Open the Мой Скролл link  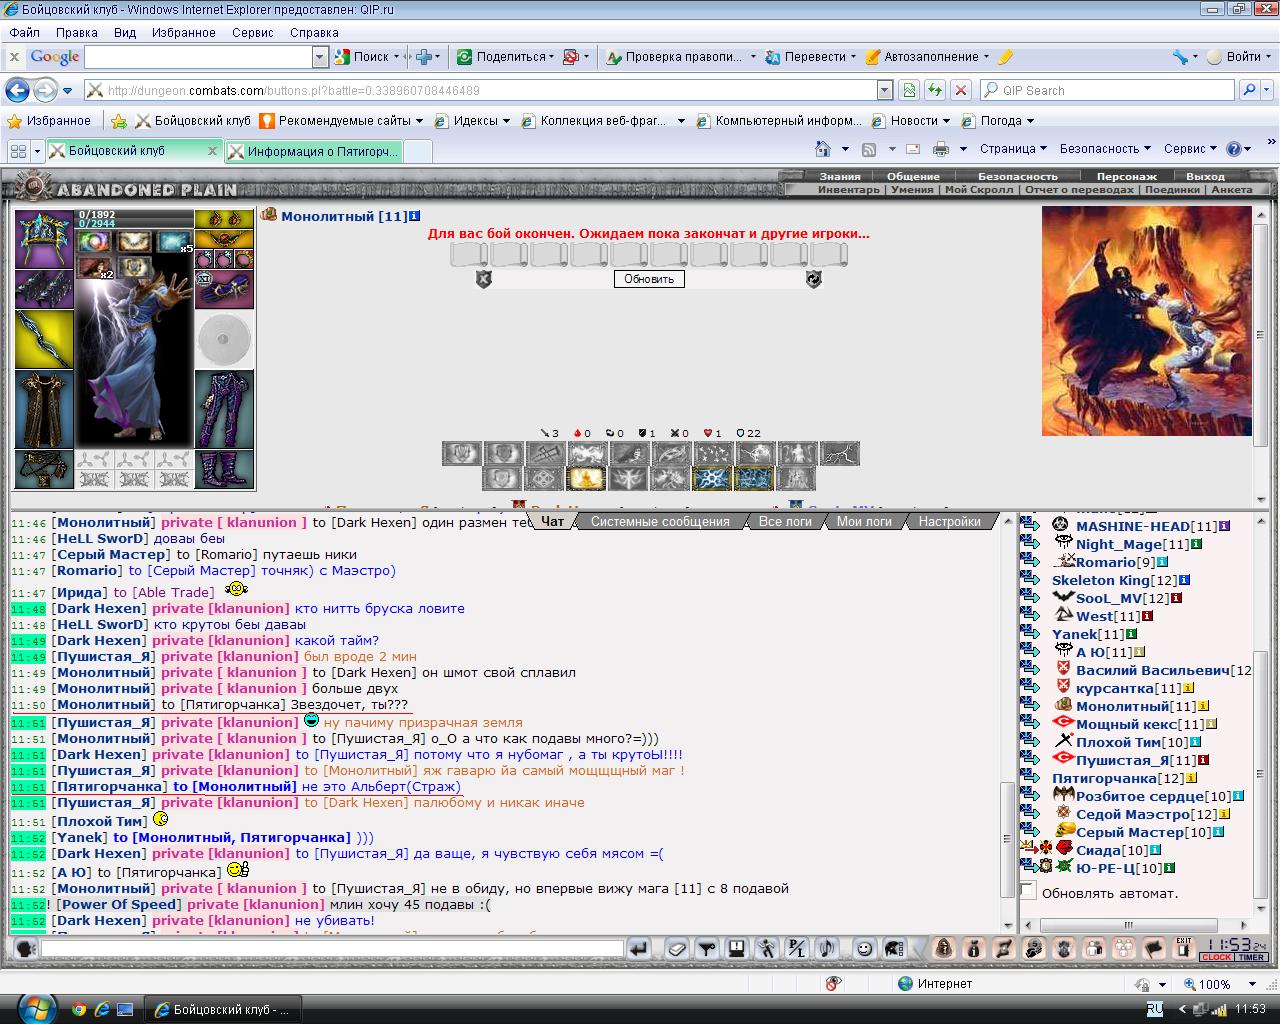(978, 189)
